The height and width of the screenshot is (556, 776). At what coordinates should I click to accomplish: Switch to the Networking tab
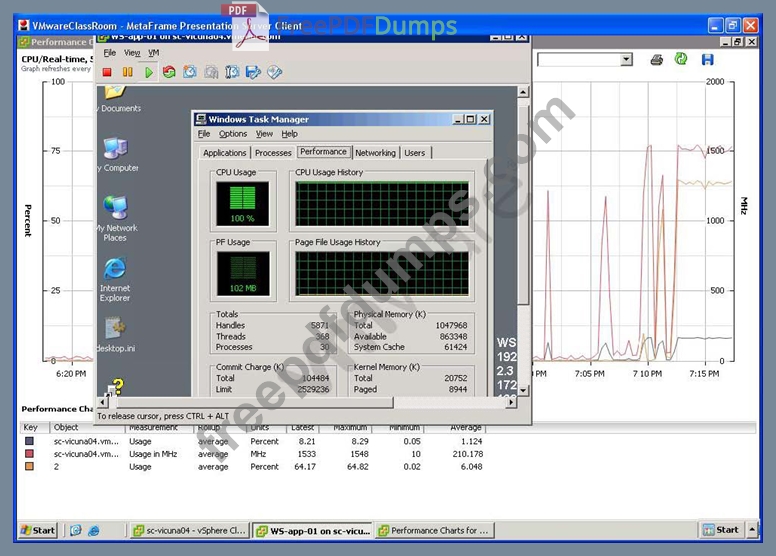pyautogui.click(x=375, y=153)
